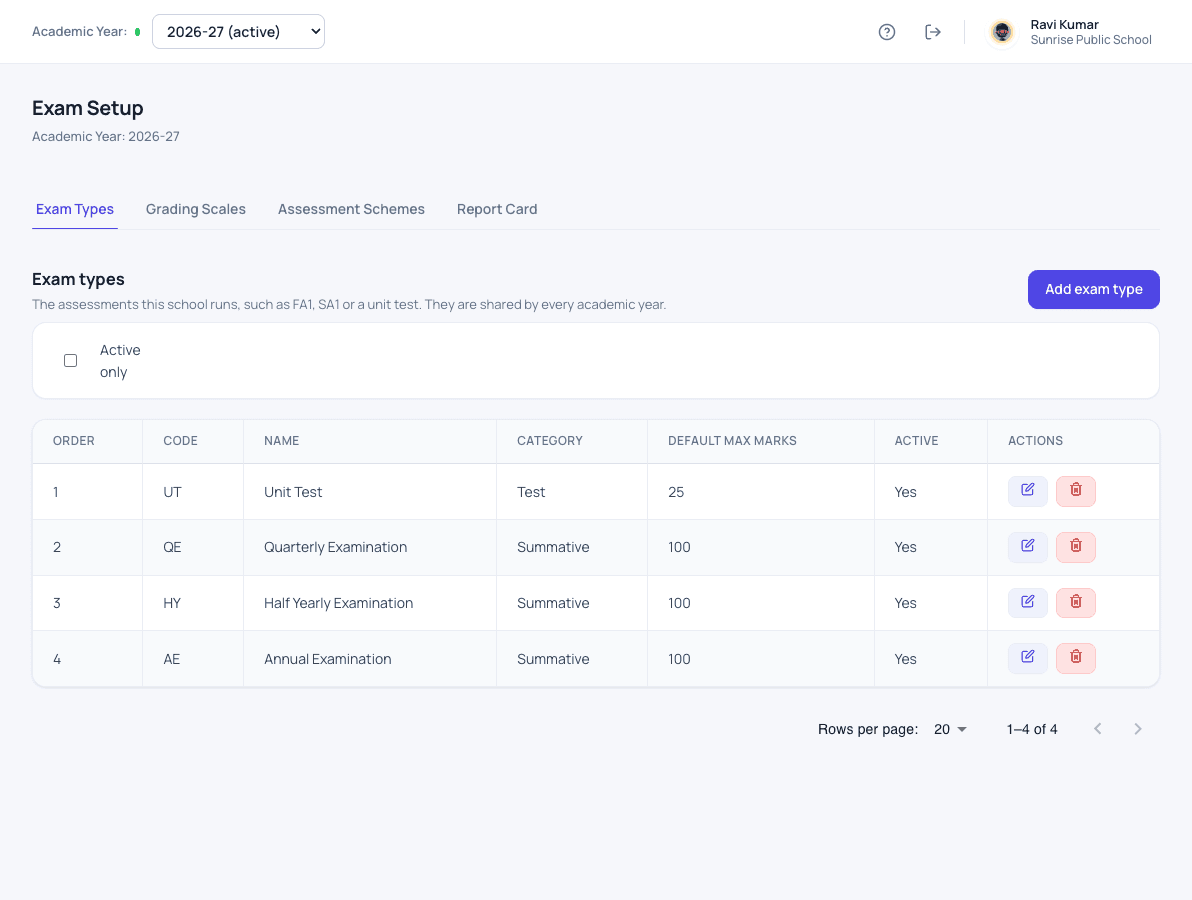Open the Academic Year dropdown
The height and width of the screenshot is (900, 1192).
[239, 32]
